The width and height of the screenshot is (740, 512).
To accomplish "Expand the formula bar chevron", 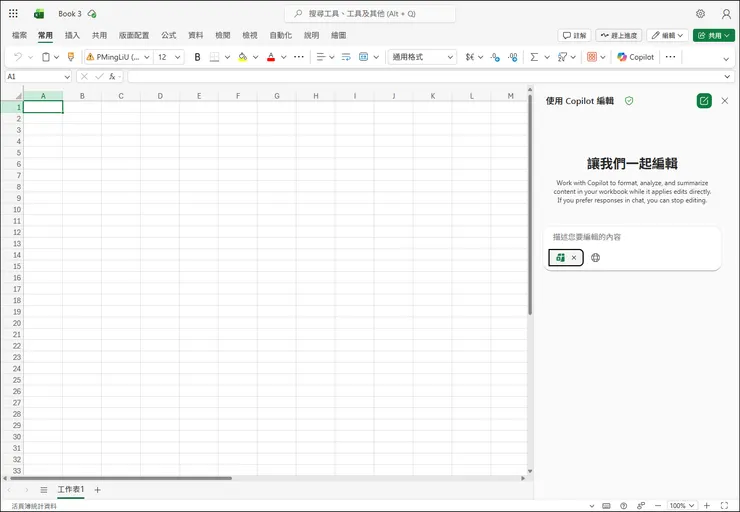I will point(727,76).
